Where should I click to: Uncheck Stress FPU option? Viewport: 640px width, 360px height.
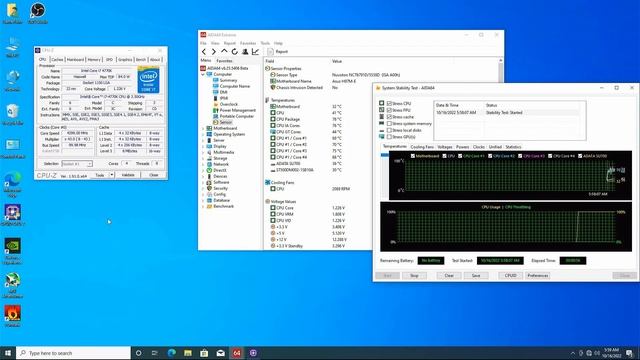389,110
